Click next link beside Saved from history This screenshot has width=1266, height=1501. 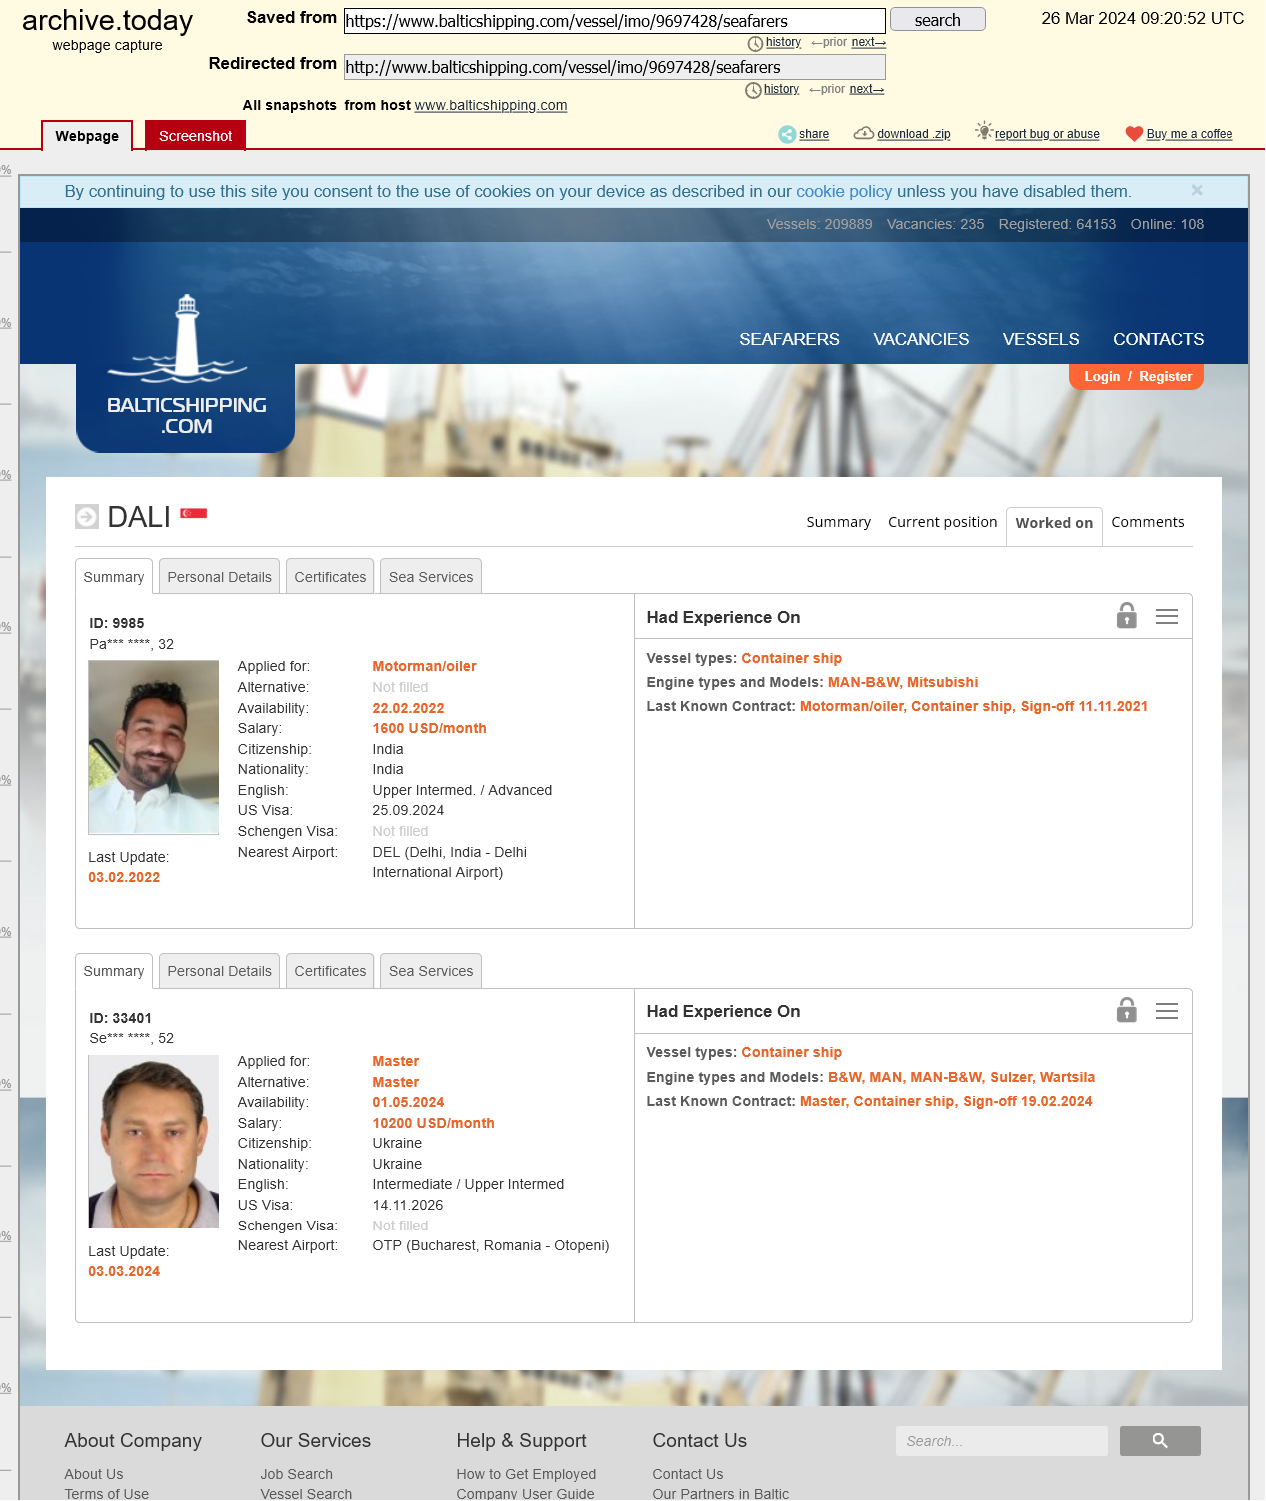(868, 42)
